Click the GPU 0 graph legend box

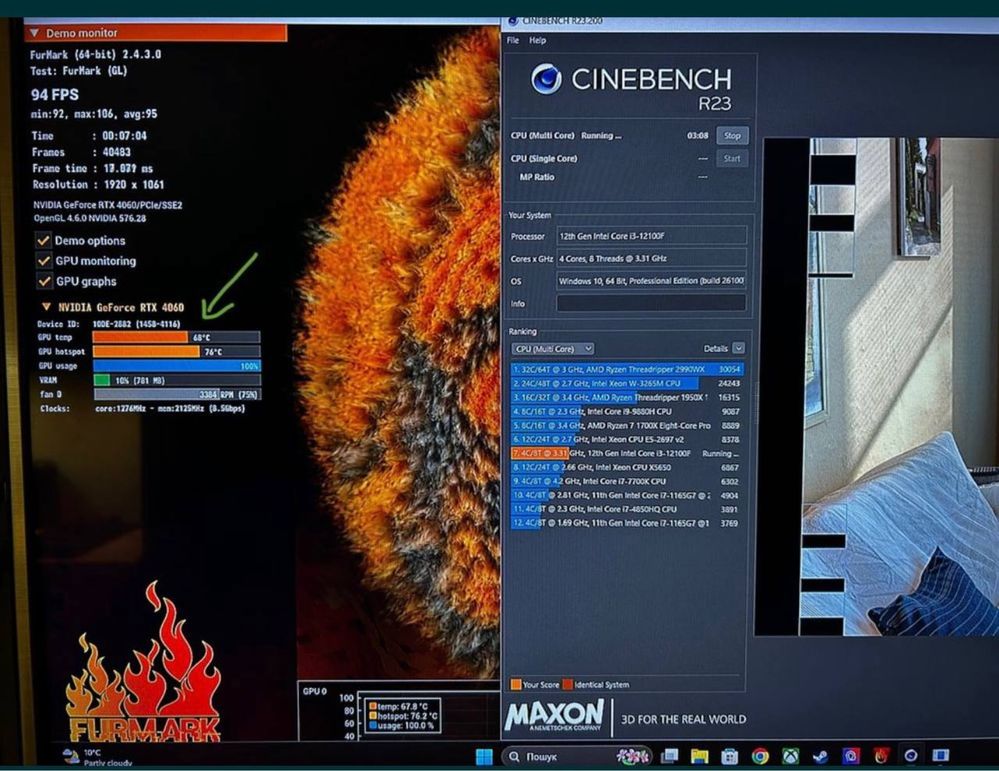pyautogui.click(x=402, y=716)
